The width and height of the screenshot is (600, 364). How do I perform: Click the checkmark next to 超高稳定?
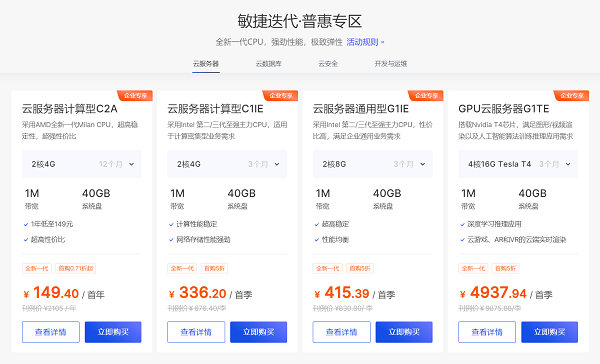317,224
